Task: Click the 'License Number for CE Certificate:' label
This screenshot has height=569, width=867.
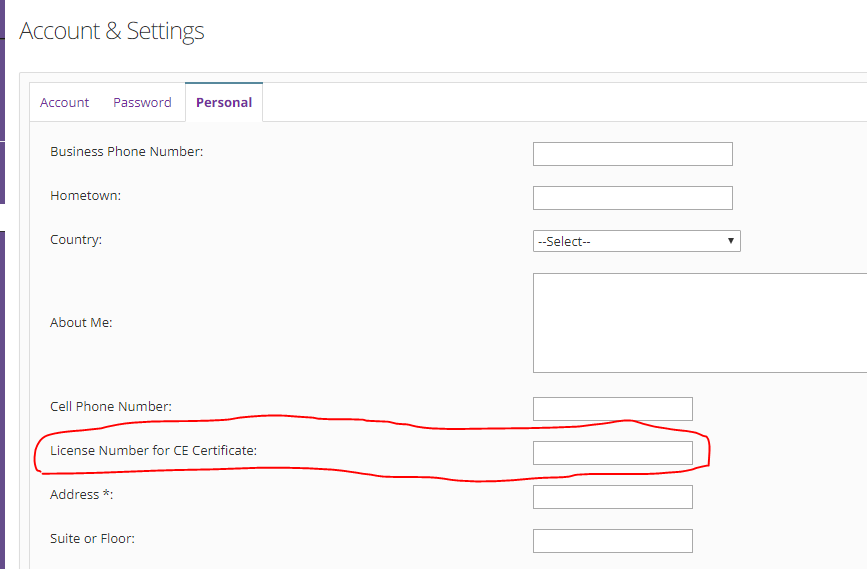Action: click(x=153, y=451)
